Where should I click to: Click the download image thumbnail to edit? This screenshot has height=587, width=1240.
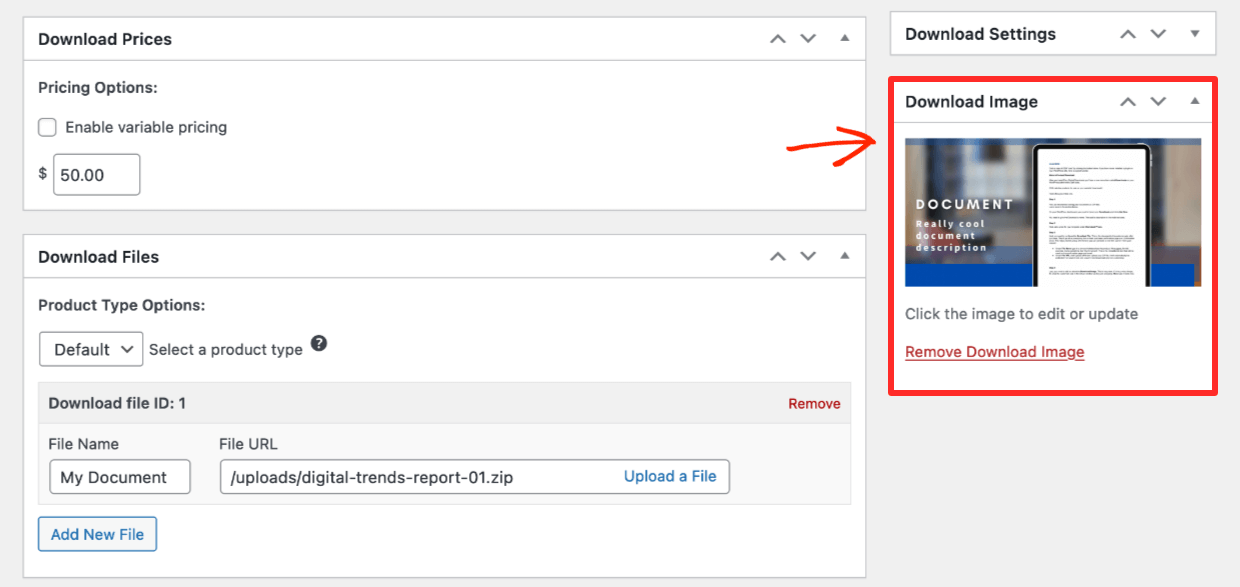(x=1053, y=212)
